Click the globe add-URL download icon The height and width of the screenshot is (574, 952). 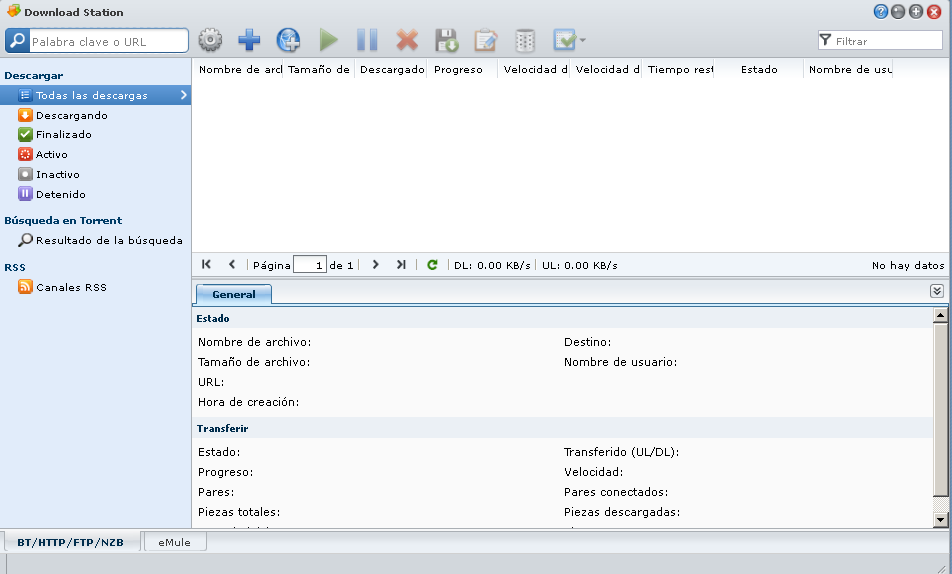(288, 40)
